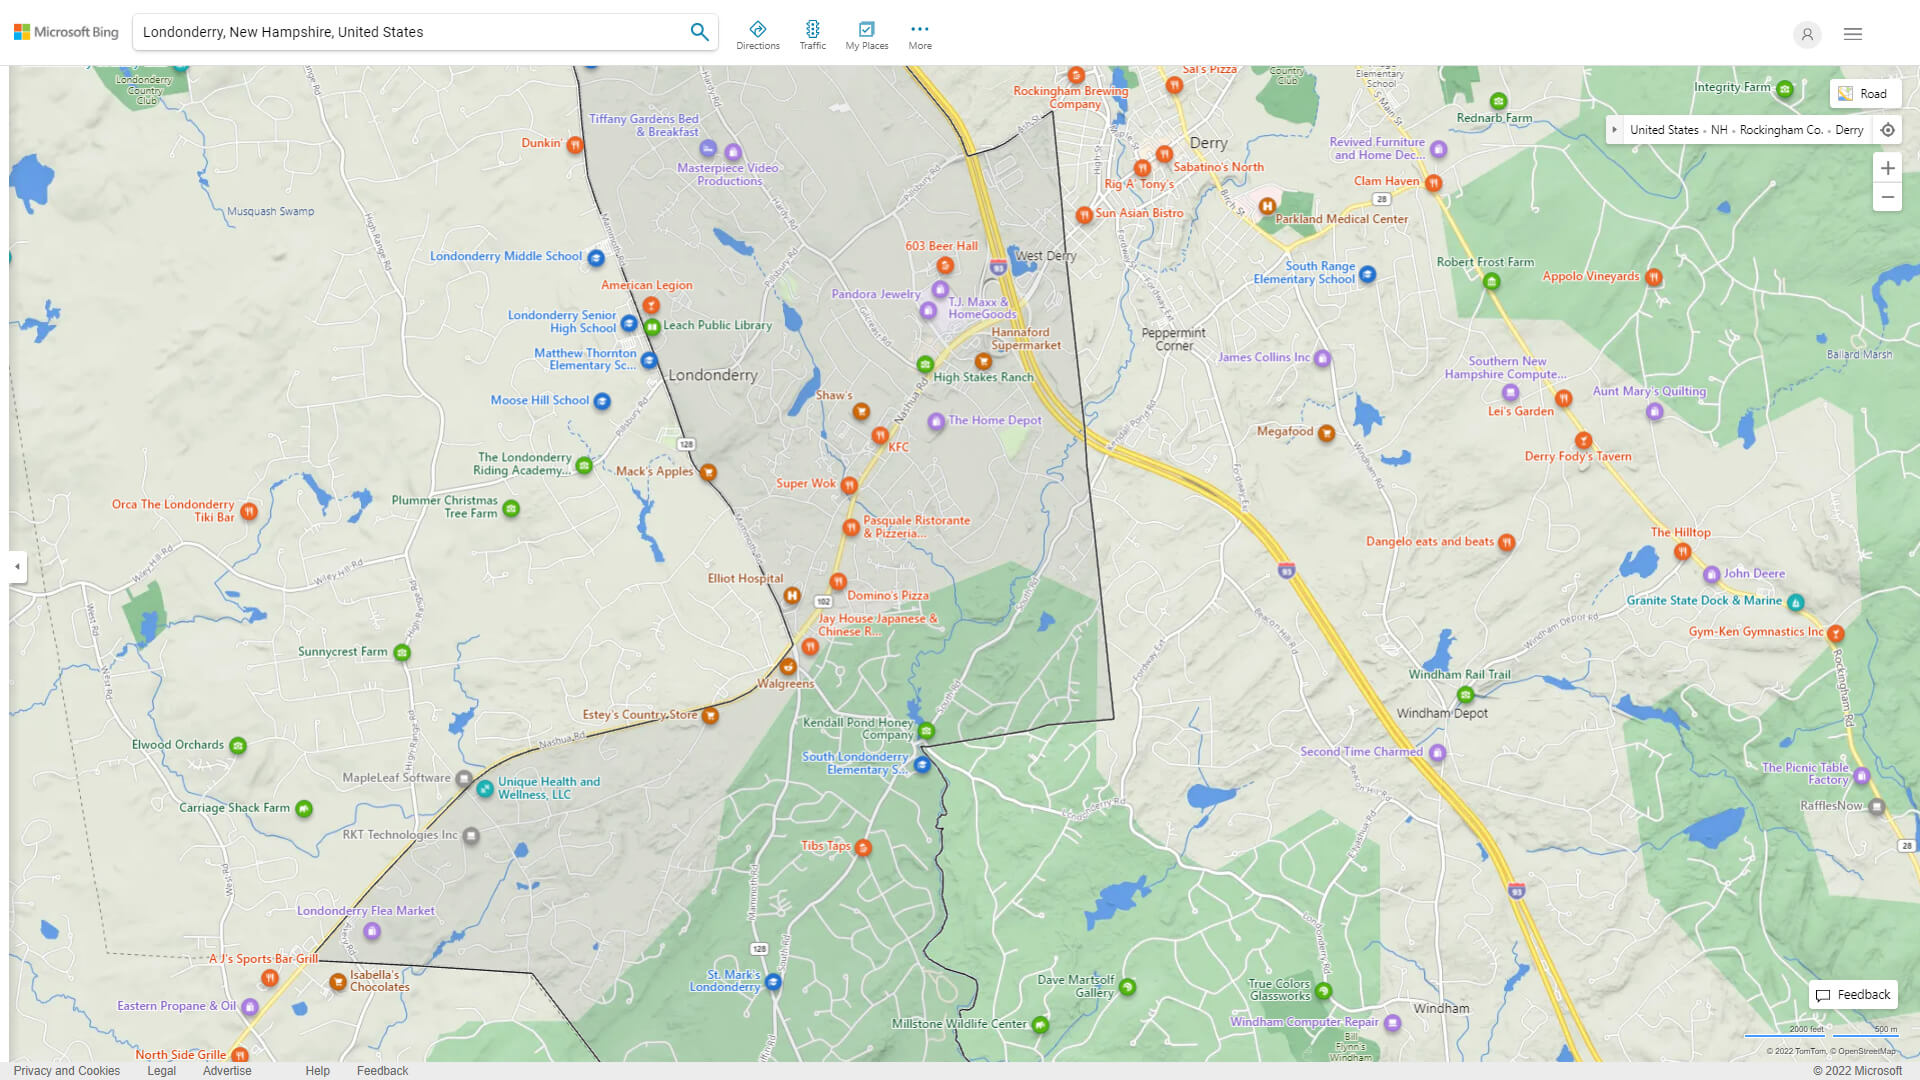The height and width of the screenshot is (1080, 1920).
Task: Select Rockingham Co. in the breadcrumb
Action: pos(1780,130)
